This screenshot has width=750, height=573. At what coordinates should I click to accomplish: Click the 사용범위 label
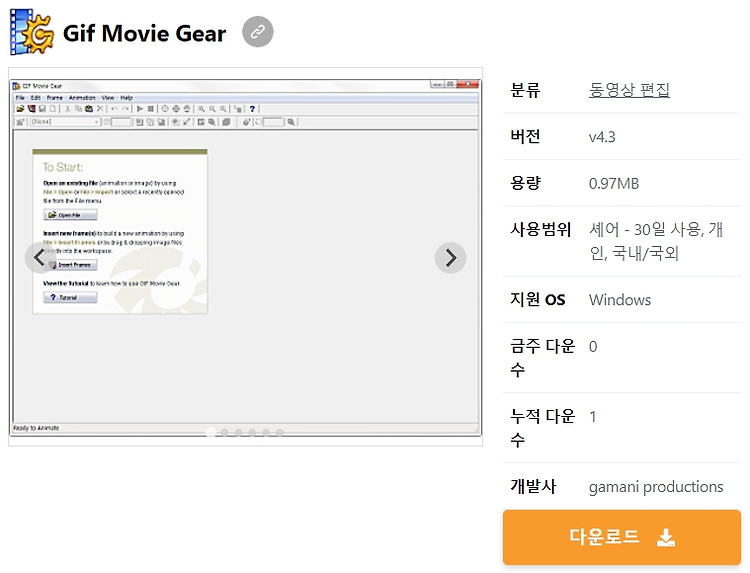point(540,230)
